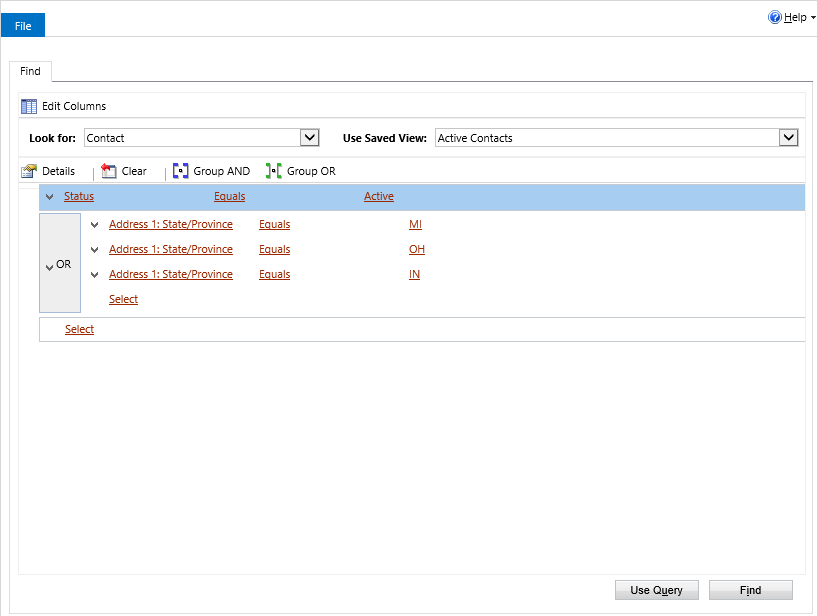817x616 pixels.
Task: Click the Edit Columns table icon
Action: pyautogui.click(x=29, y=106)
